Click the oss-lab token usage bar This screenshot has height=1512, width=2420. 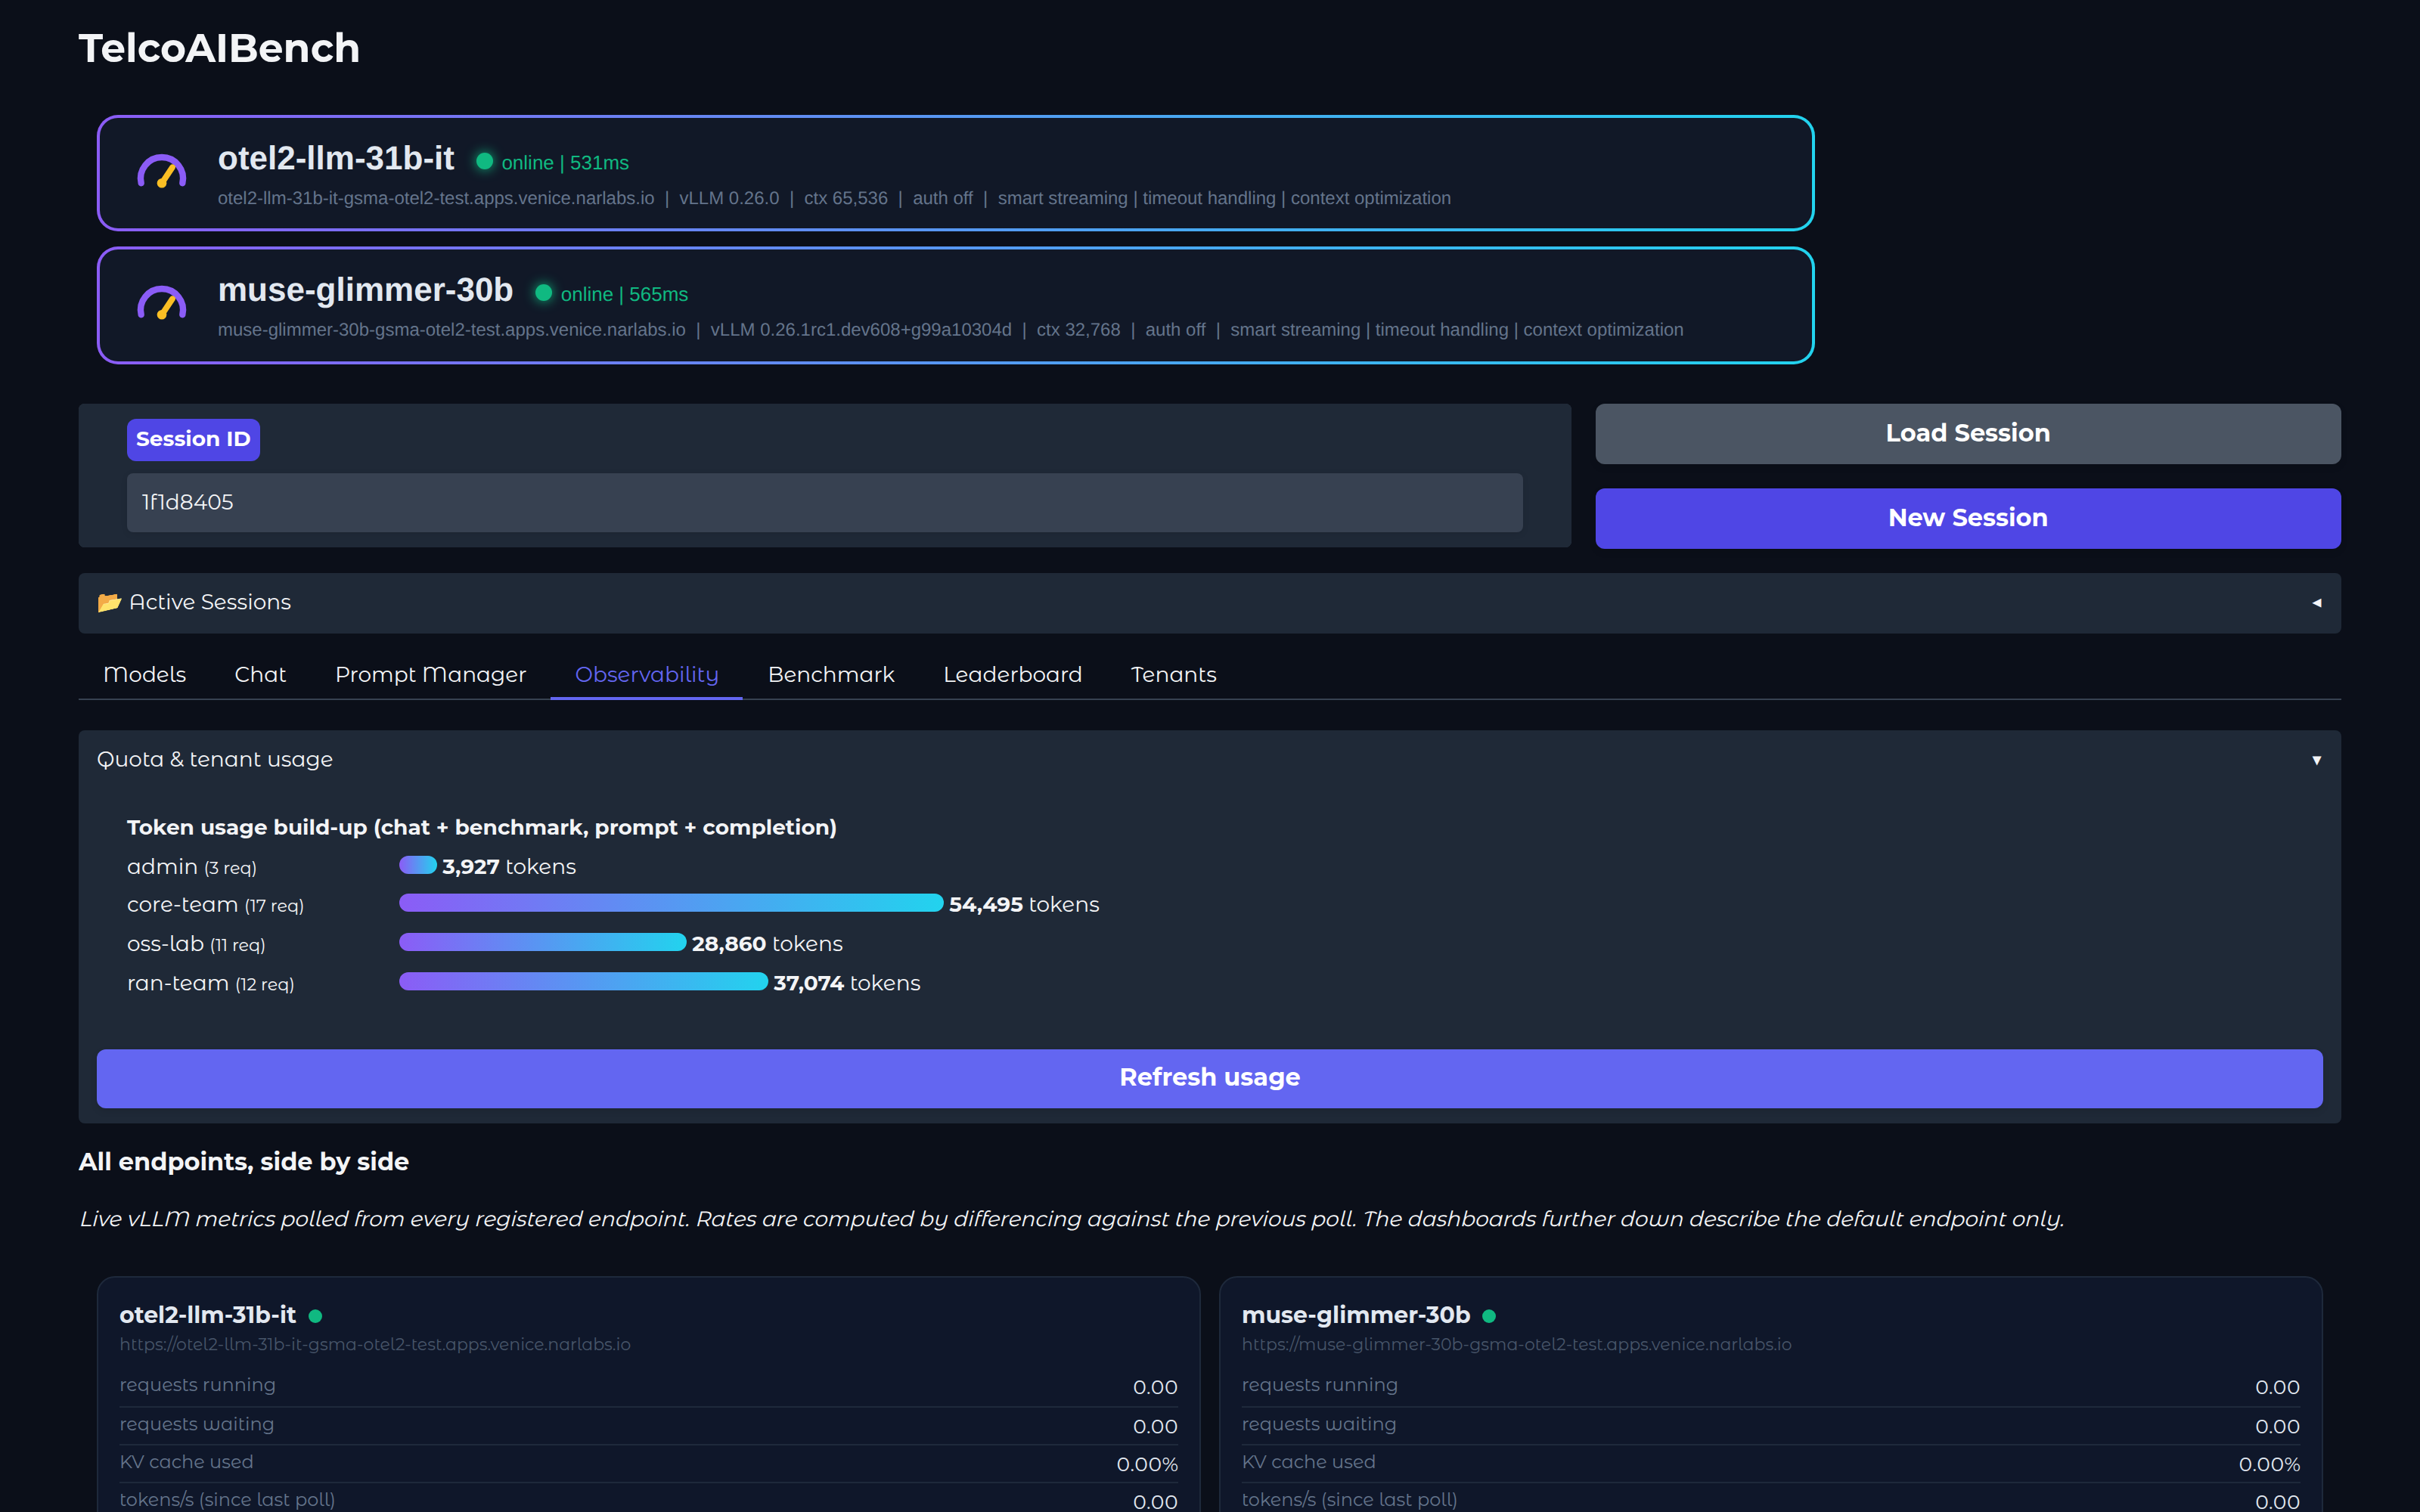click(x=542, y=942)
